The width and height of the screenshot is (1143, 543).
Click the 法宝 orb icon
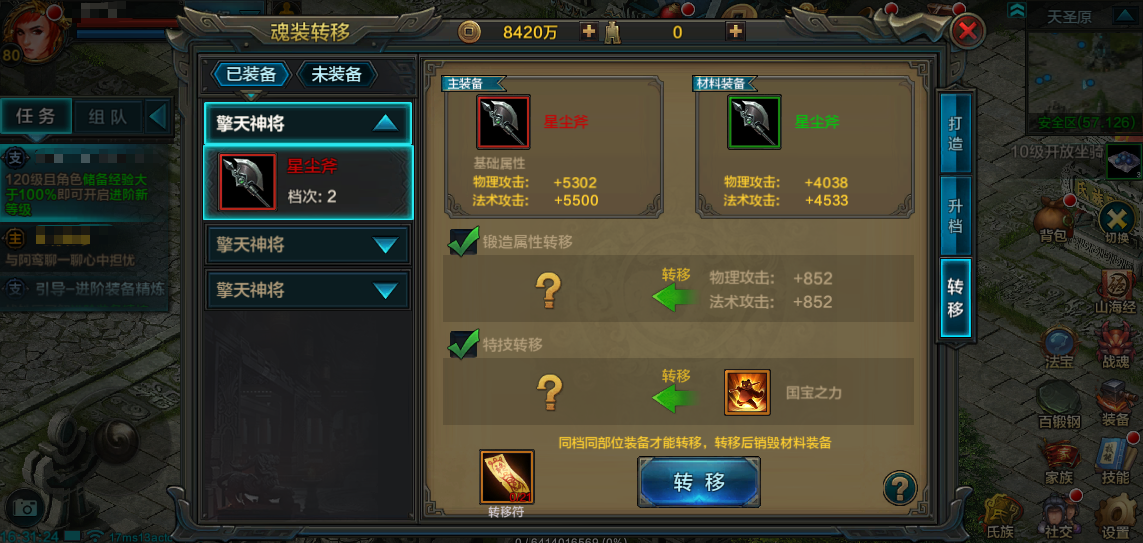point(1057,348)
